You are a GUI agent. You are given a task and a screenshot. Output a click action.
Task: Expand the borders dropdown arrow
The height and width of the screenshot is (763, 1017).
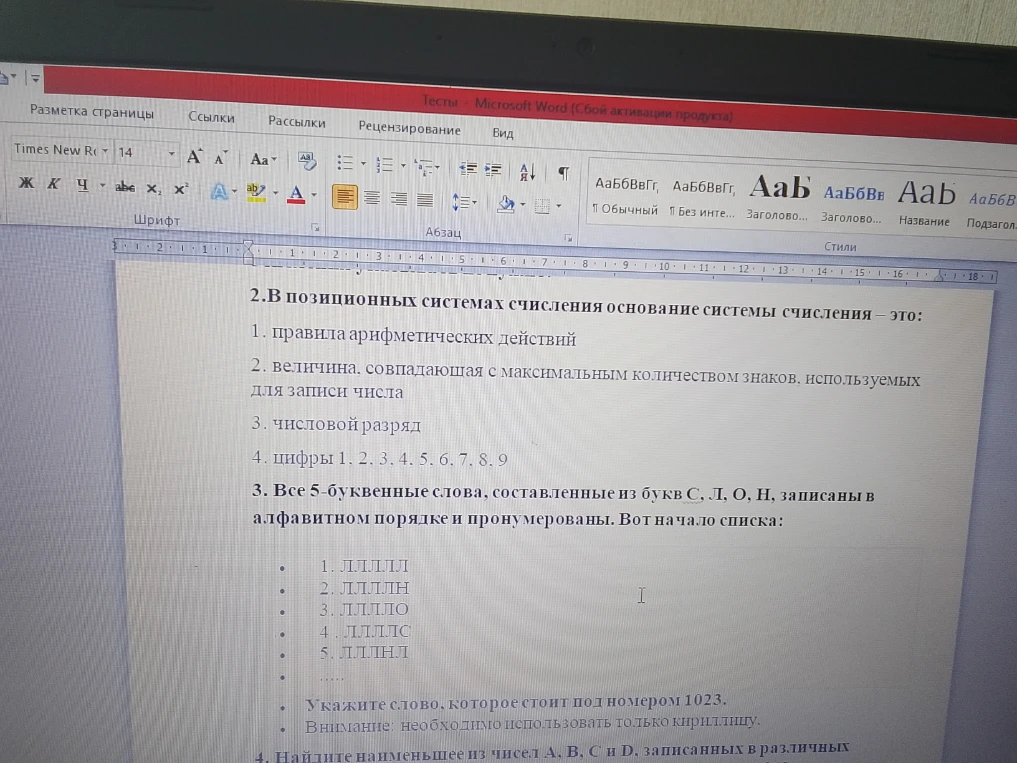[x=558, y=206]
